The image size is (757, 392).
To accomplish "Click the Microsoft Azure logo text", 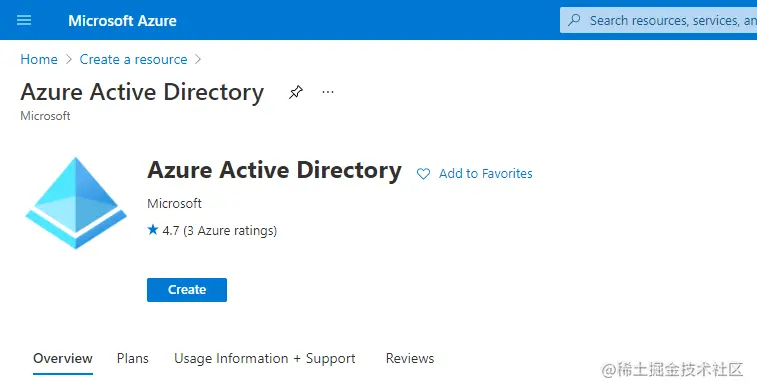I will click(122, 21).
